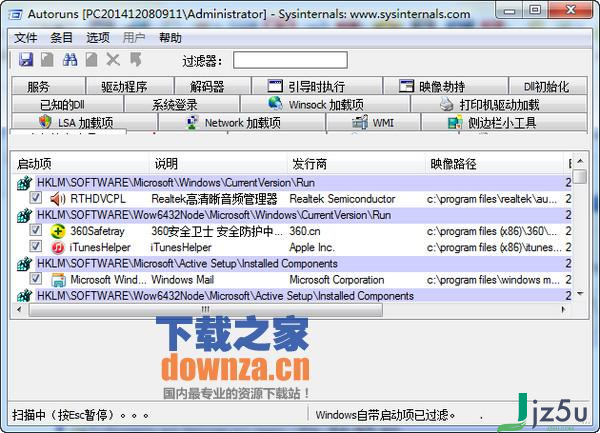Switch to the Network 加载项 tab
This screenshot has height=433, width=600.
[242, 122]
